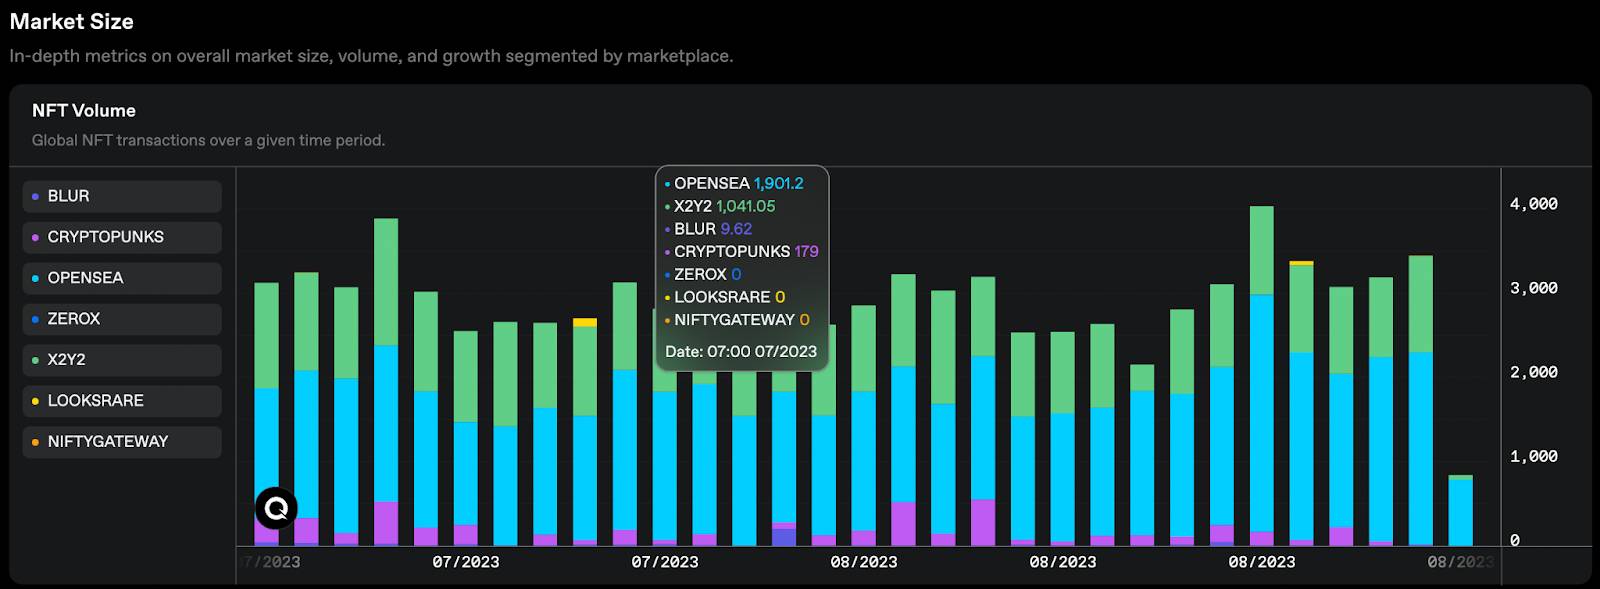Click tooltip line ZEROX 0

coord(703,274)
